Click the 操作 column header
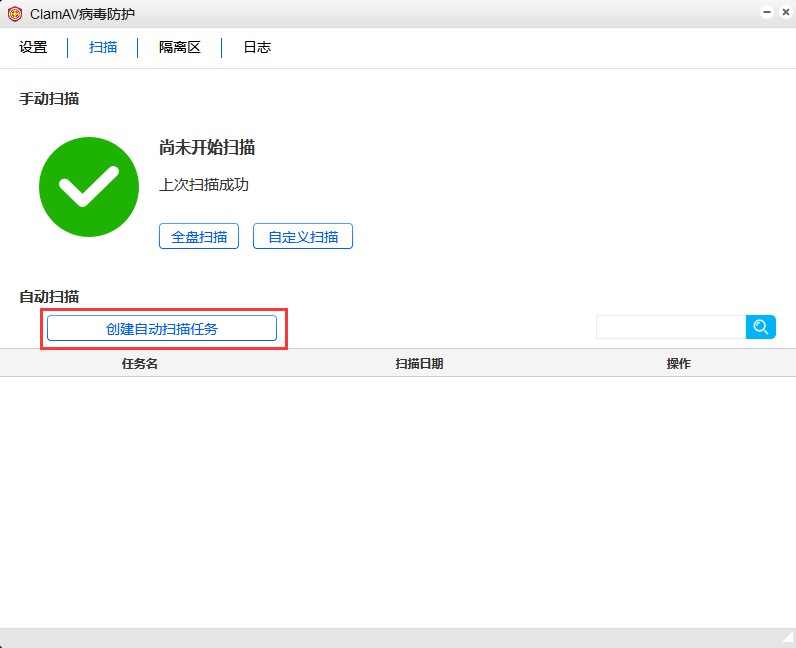796x648 pixels. pos(679,363)
